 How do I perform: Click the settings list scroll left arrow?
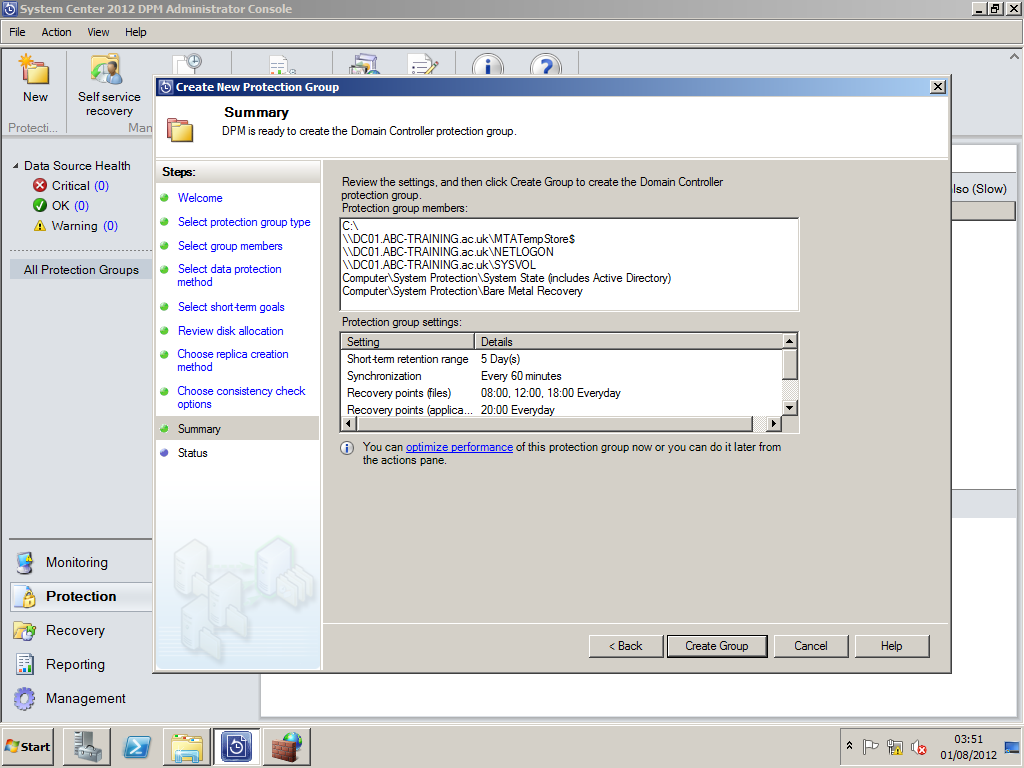click(x=349, y=424)
